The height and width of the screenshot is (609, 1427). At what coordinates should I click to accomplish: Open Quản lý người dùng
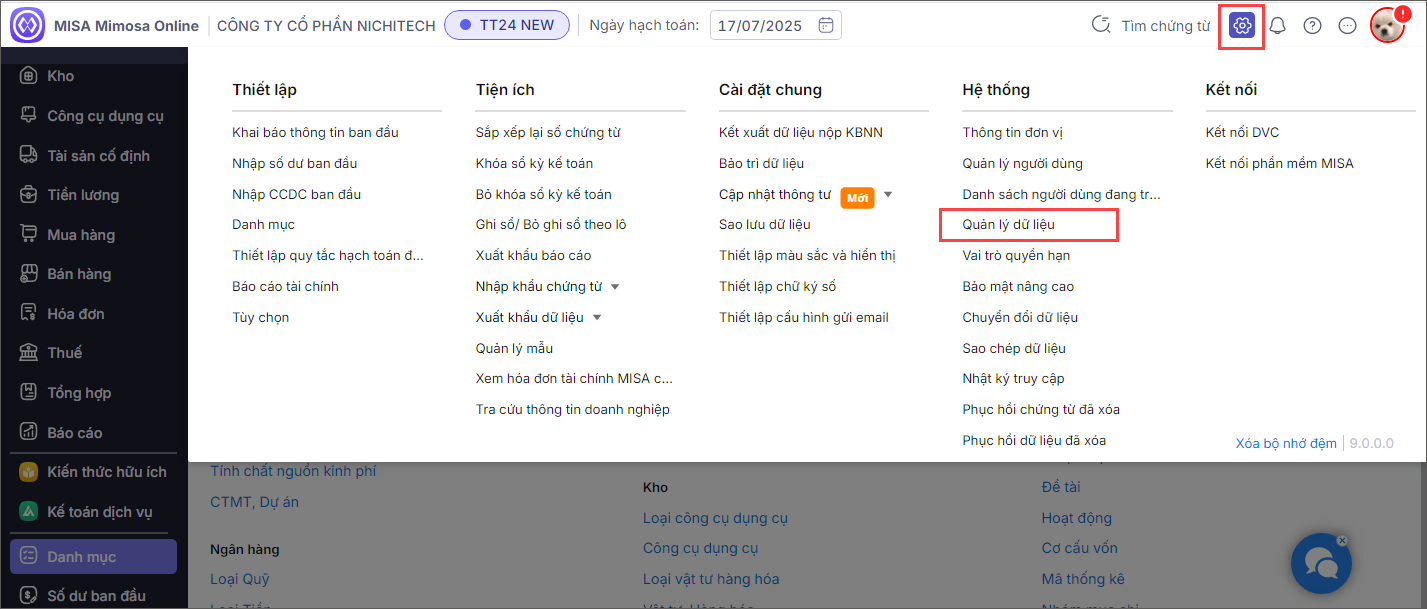(x=1023, y=163)
